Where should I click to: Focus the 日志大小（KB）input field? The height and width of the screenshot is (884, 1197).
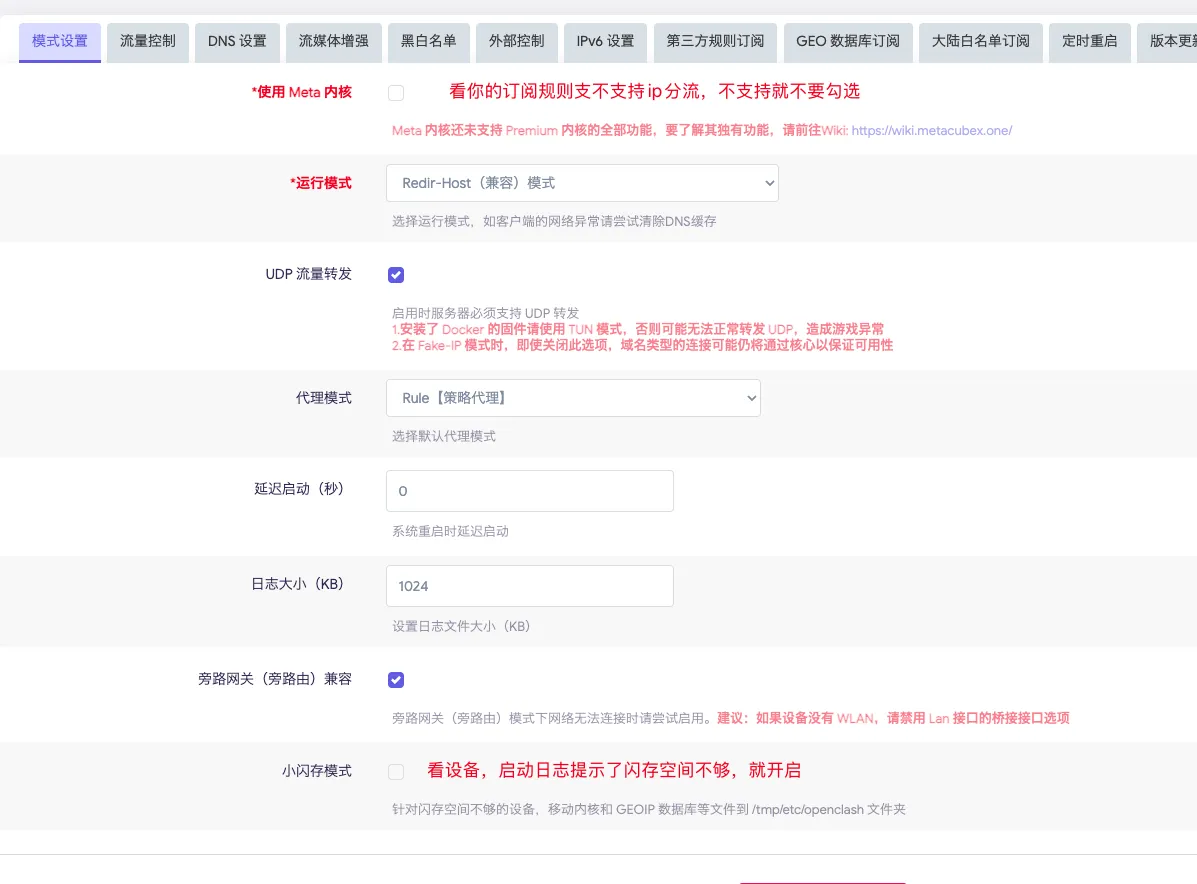click(x=529, y=586)
